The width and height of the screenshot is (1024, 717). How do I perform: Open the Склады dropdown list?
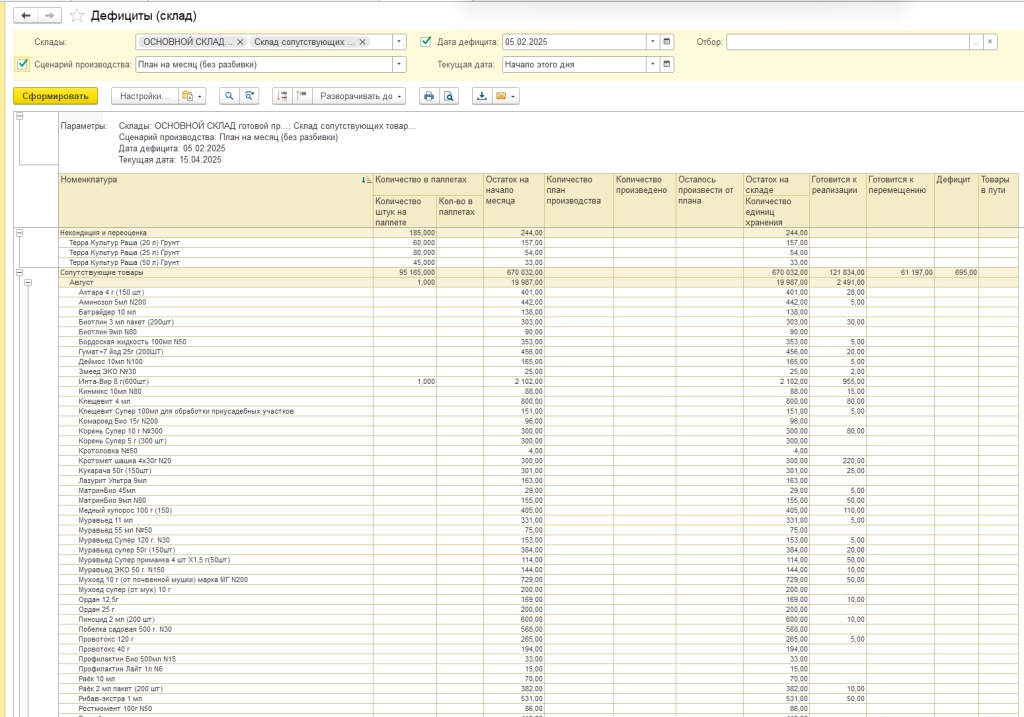pos(400,42)
